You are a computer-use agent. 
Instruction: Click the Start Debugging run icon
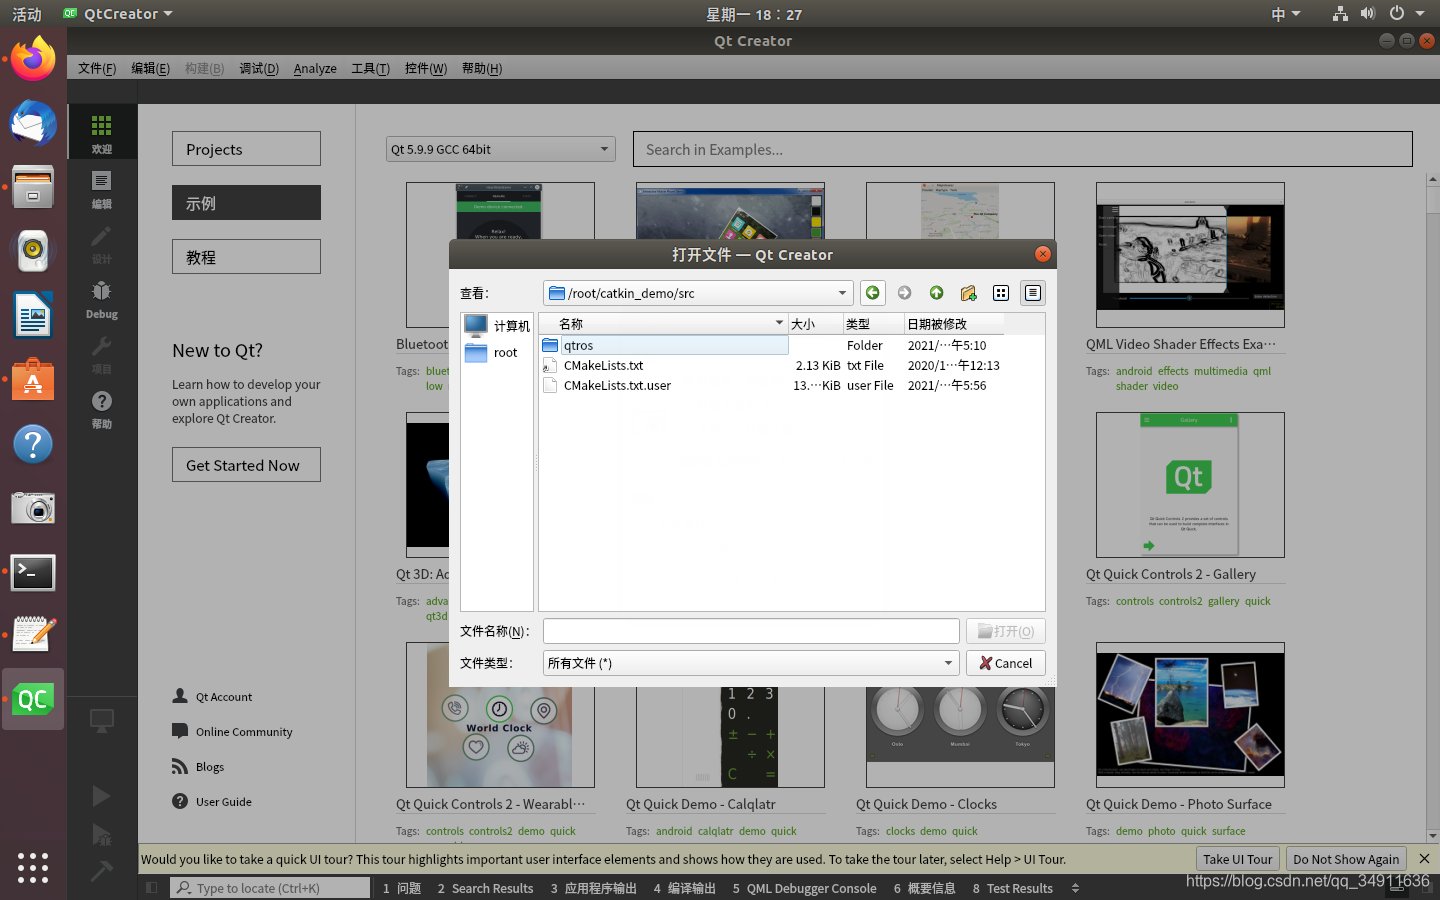tap(101, 834)
